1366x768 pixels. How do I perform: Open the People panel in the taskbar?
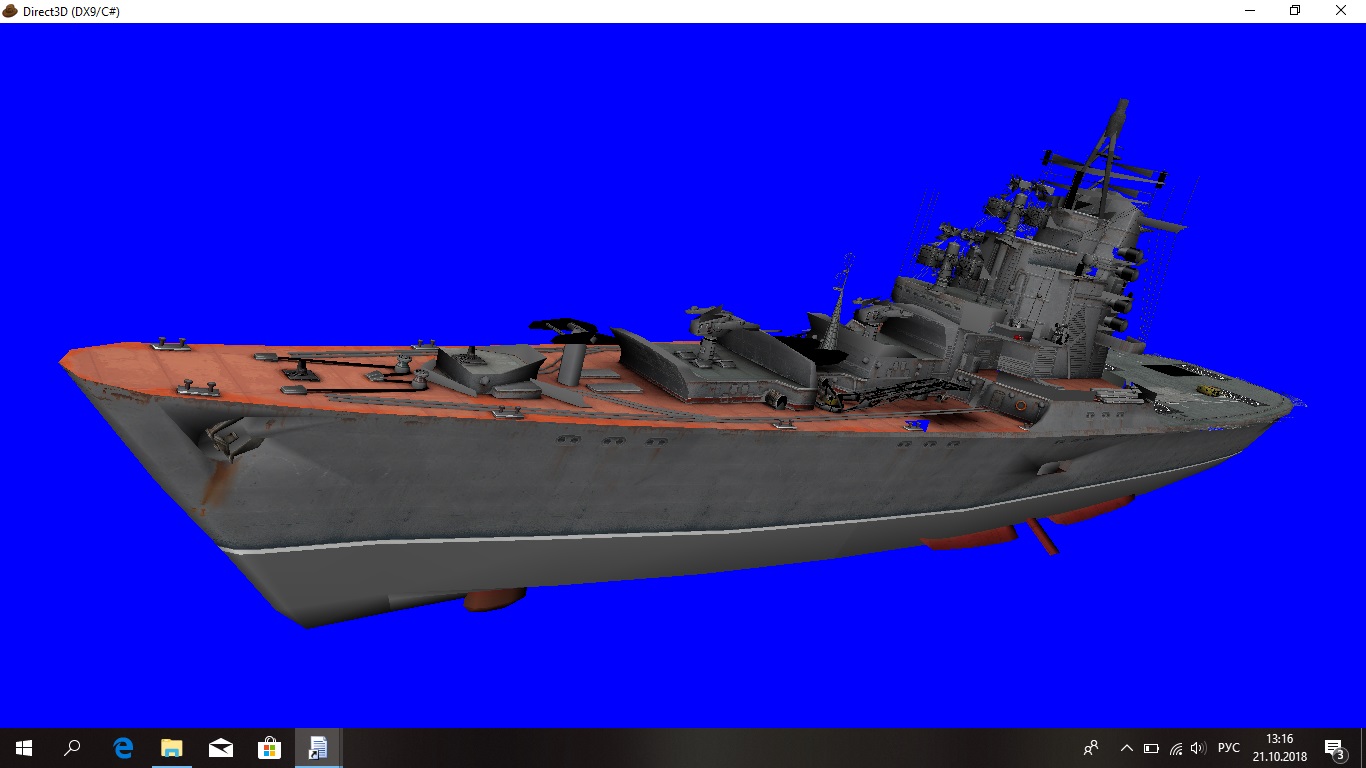tap(1091, 748)
